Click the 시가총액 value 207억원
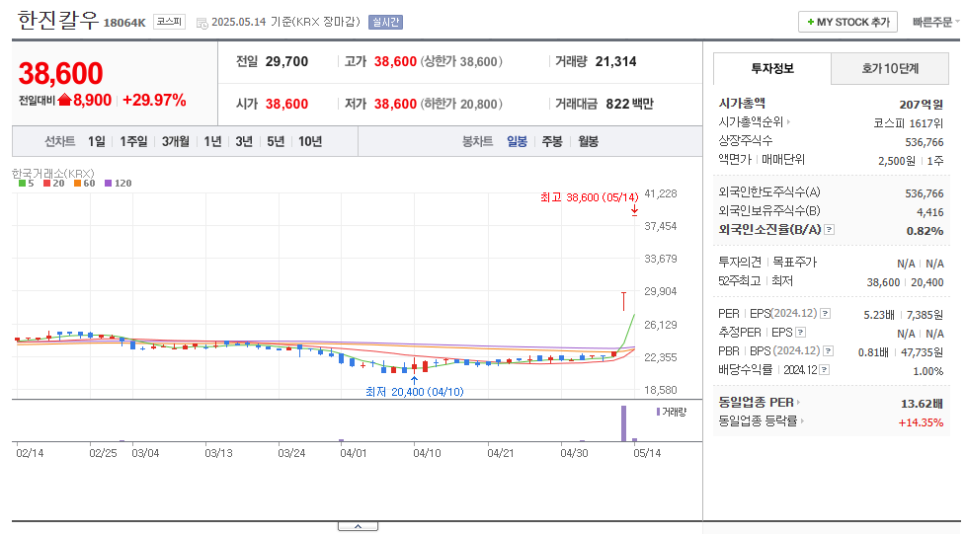Screen dimensions: 966x534 coord(921,105)
